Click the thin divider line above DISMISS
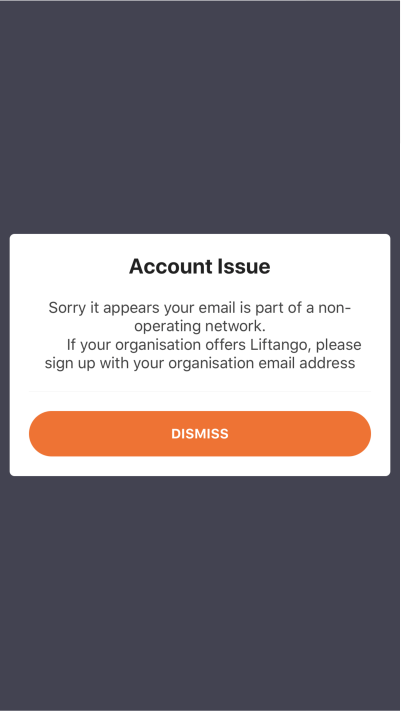401x711 pixels. coord(200,391)
